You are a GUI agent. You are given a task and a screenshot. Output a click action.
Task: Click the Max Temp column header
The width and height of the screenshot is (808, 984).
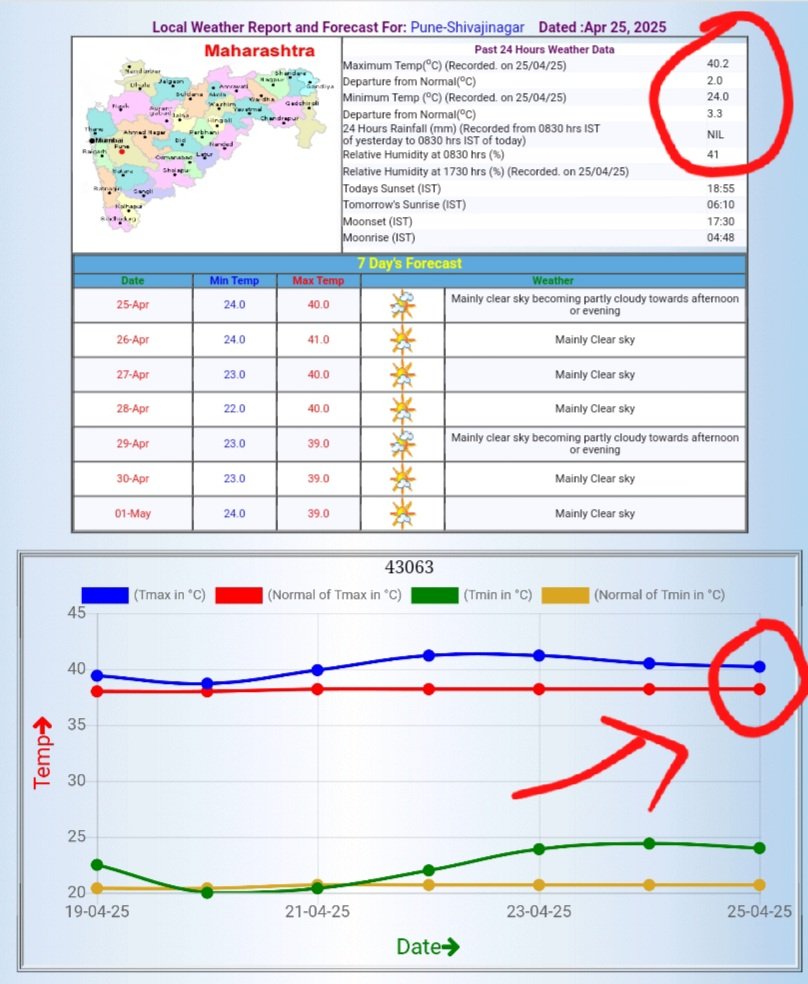coord(318,281)
